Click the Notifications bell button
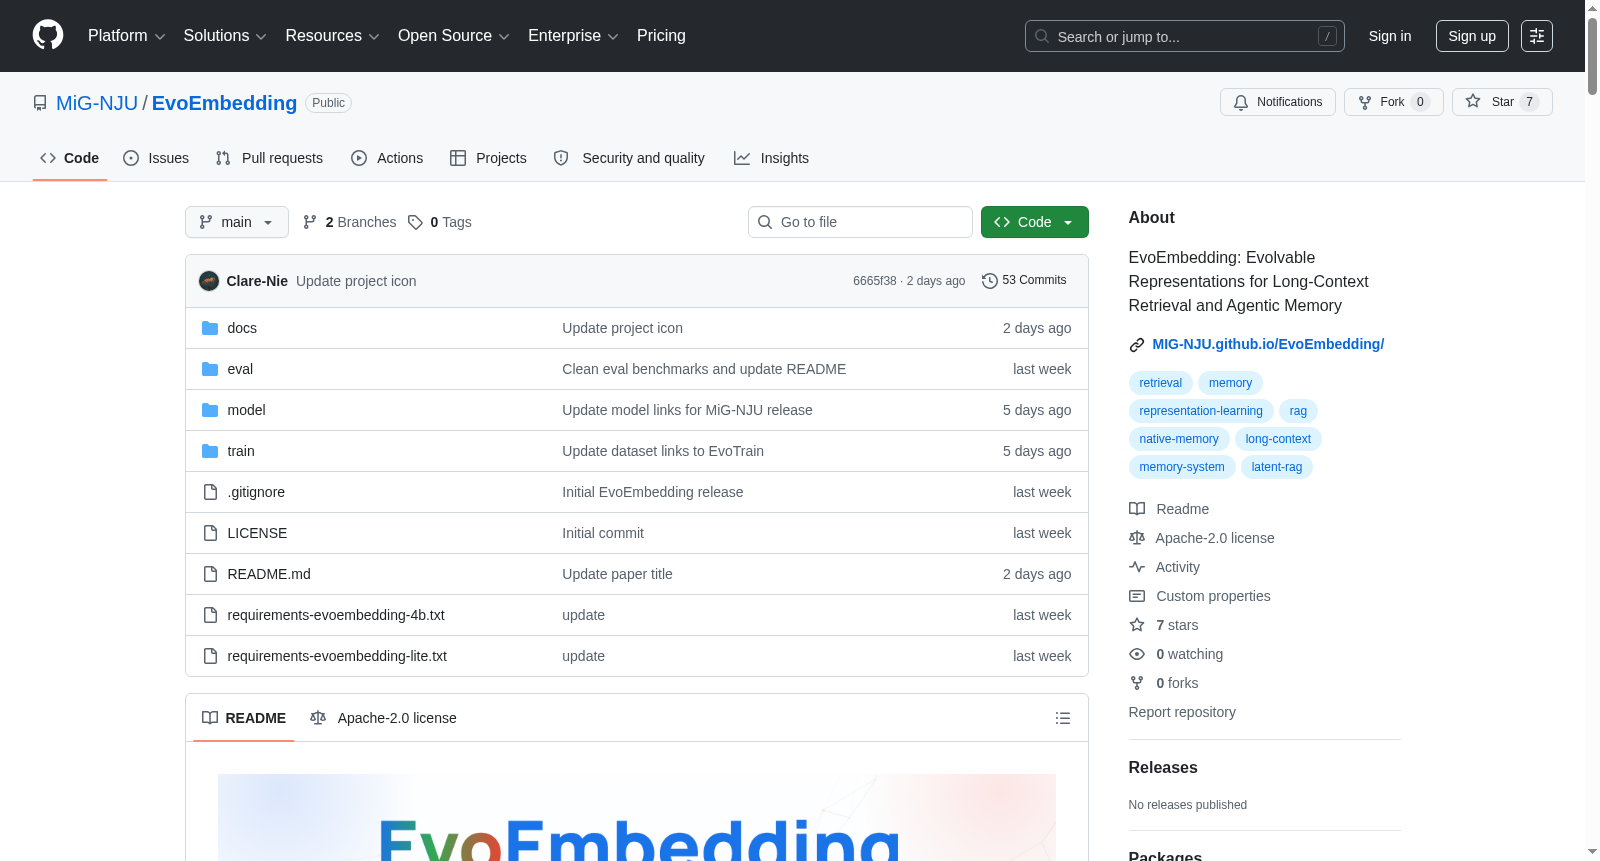The height and width of the screenshot is (861, 1600). (1278, 102)
